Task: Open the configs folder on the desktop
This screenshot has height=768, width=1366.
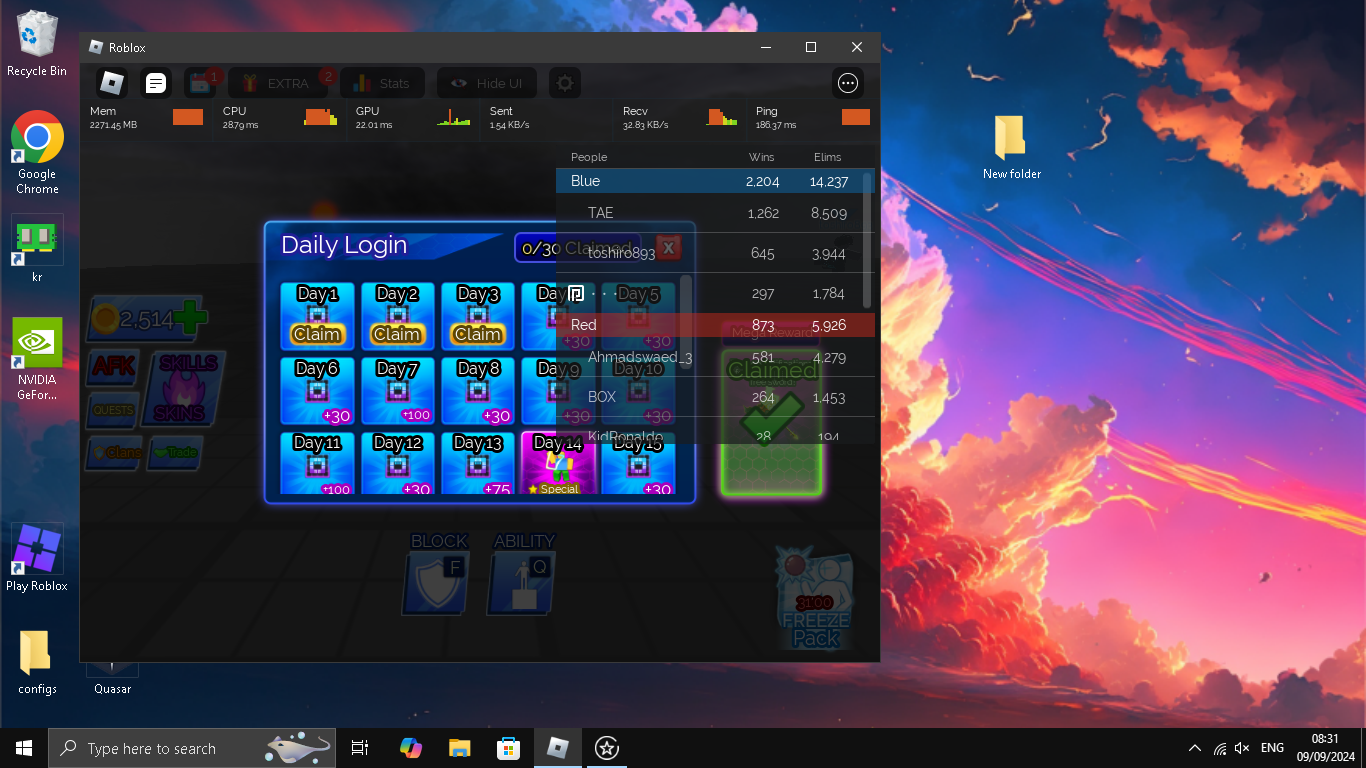Action: coord(37,662)
